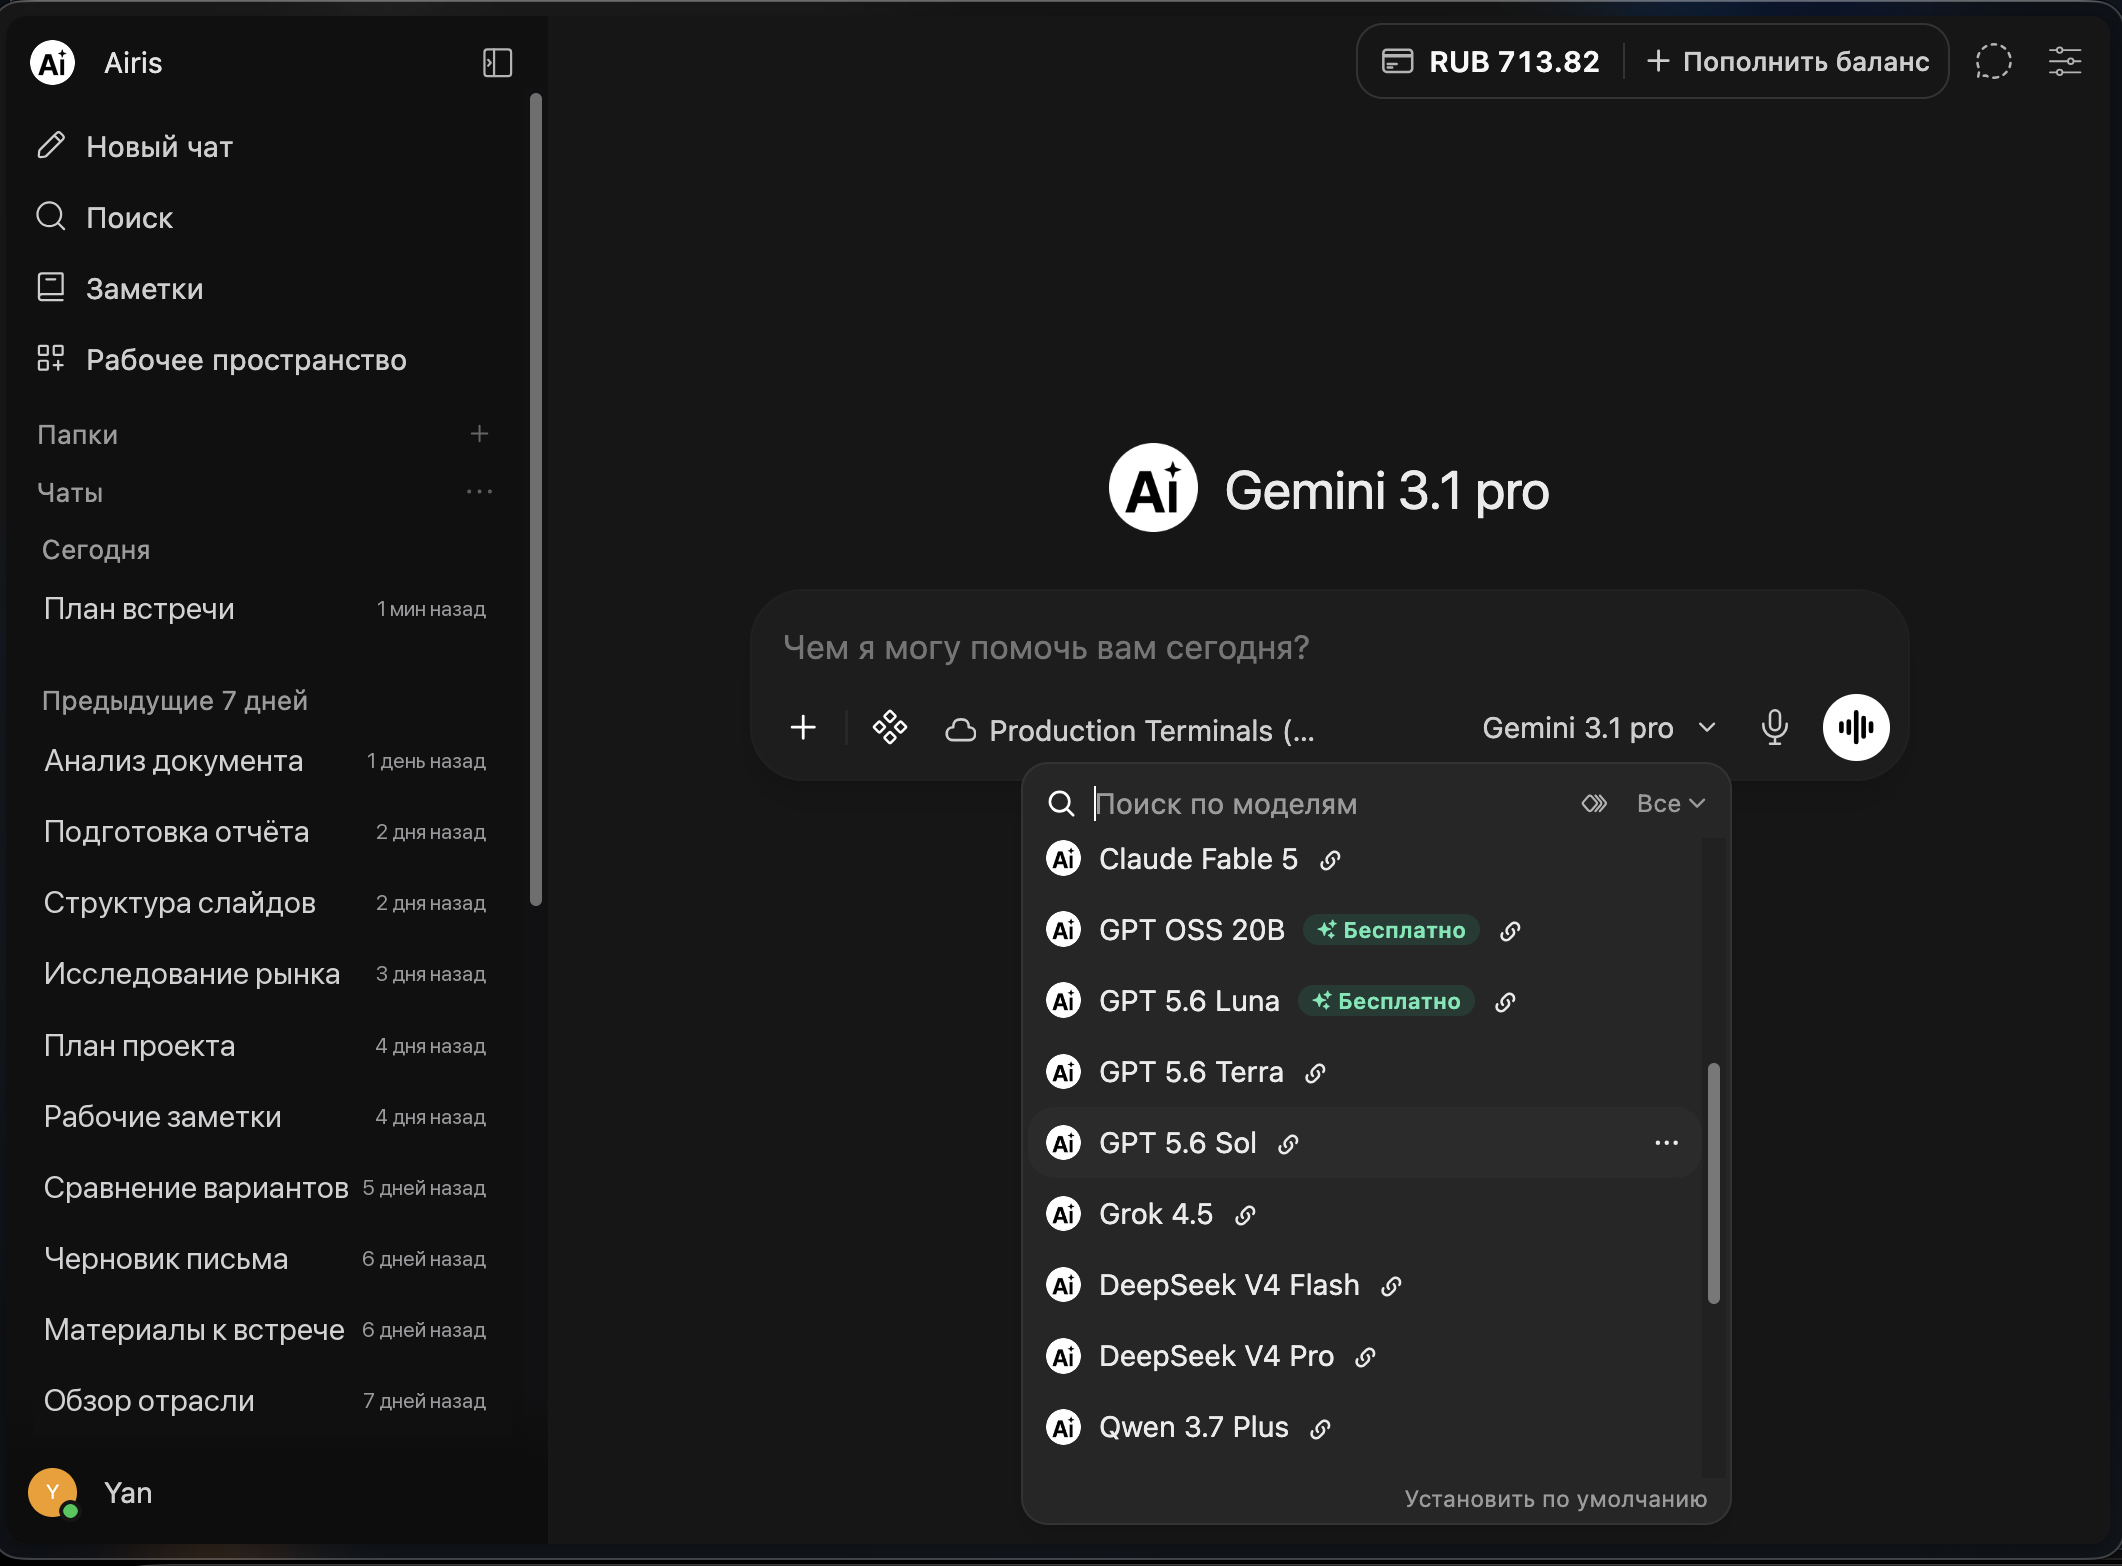Open the Все filter dropdown
The height and width of the screenshot is (1566, 2122).
click(x=1670, y=803)
